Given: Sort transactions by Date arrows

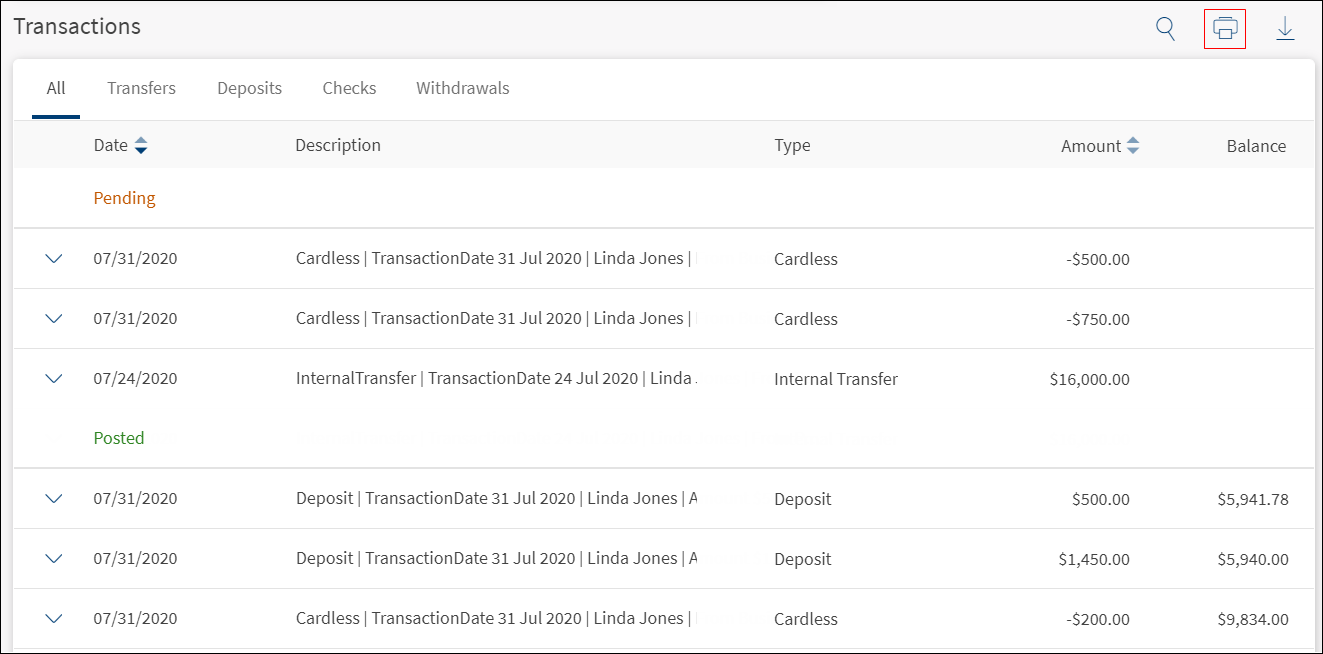Looking at the screenshot, I should (x=141, y=146).
